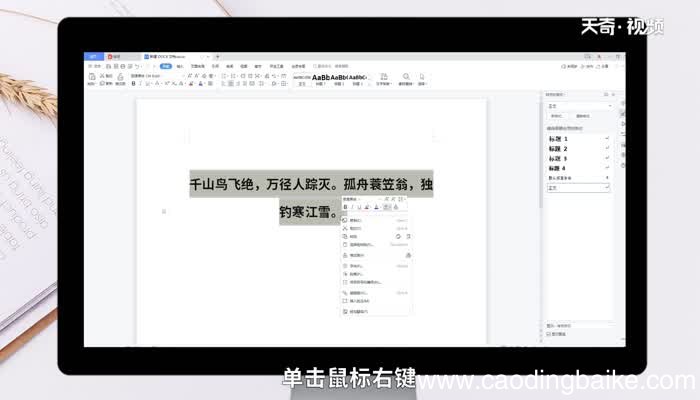Click the ribbon command search box
Viewport: 700px width, 400px height.
point(331,66)
